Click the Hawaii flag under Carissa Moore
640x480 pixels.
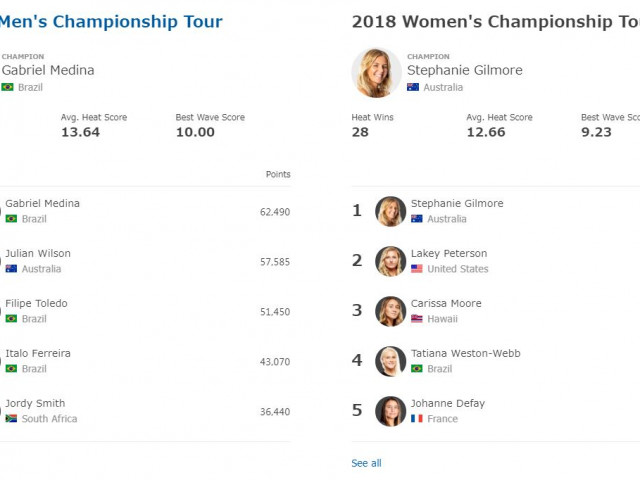pos(417,318)
